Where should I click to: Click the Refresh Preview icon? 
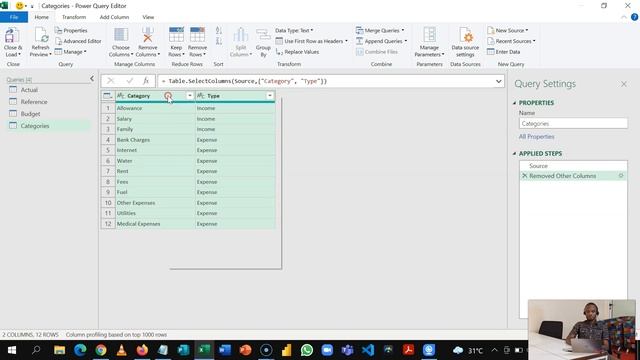click(41, 36)
